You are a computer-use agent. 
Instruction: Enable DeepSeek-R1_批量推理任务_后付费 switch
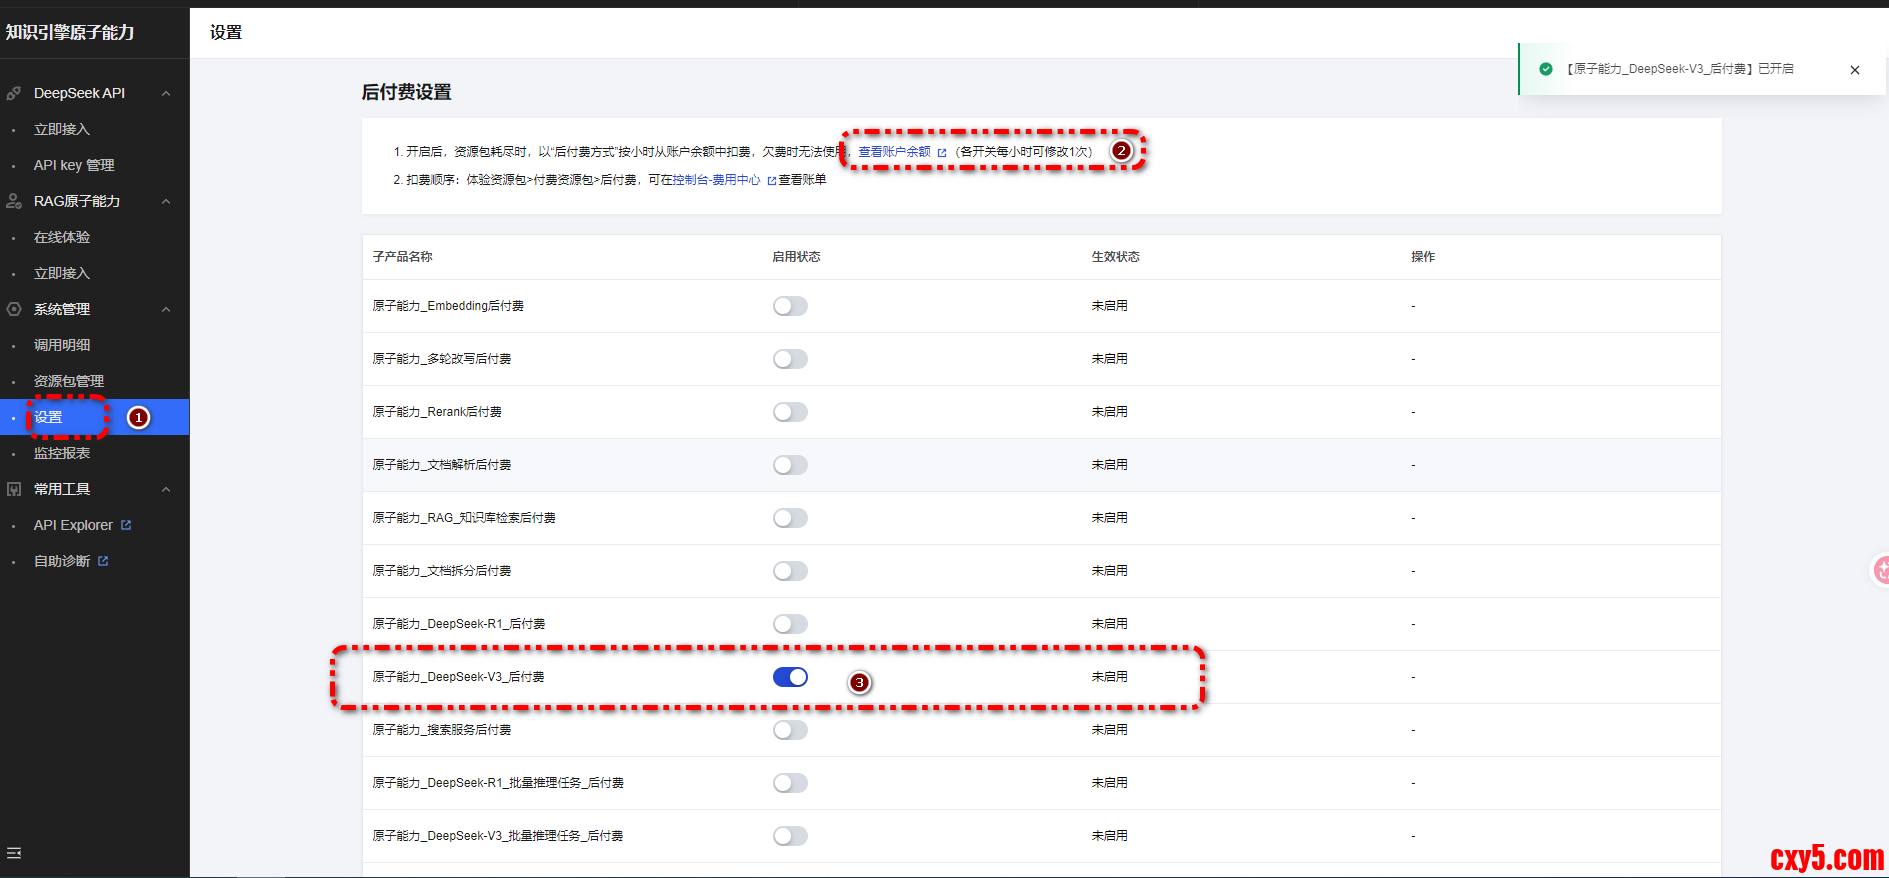[790, 783]
